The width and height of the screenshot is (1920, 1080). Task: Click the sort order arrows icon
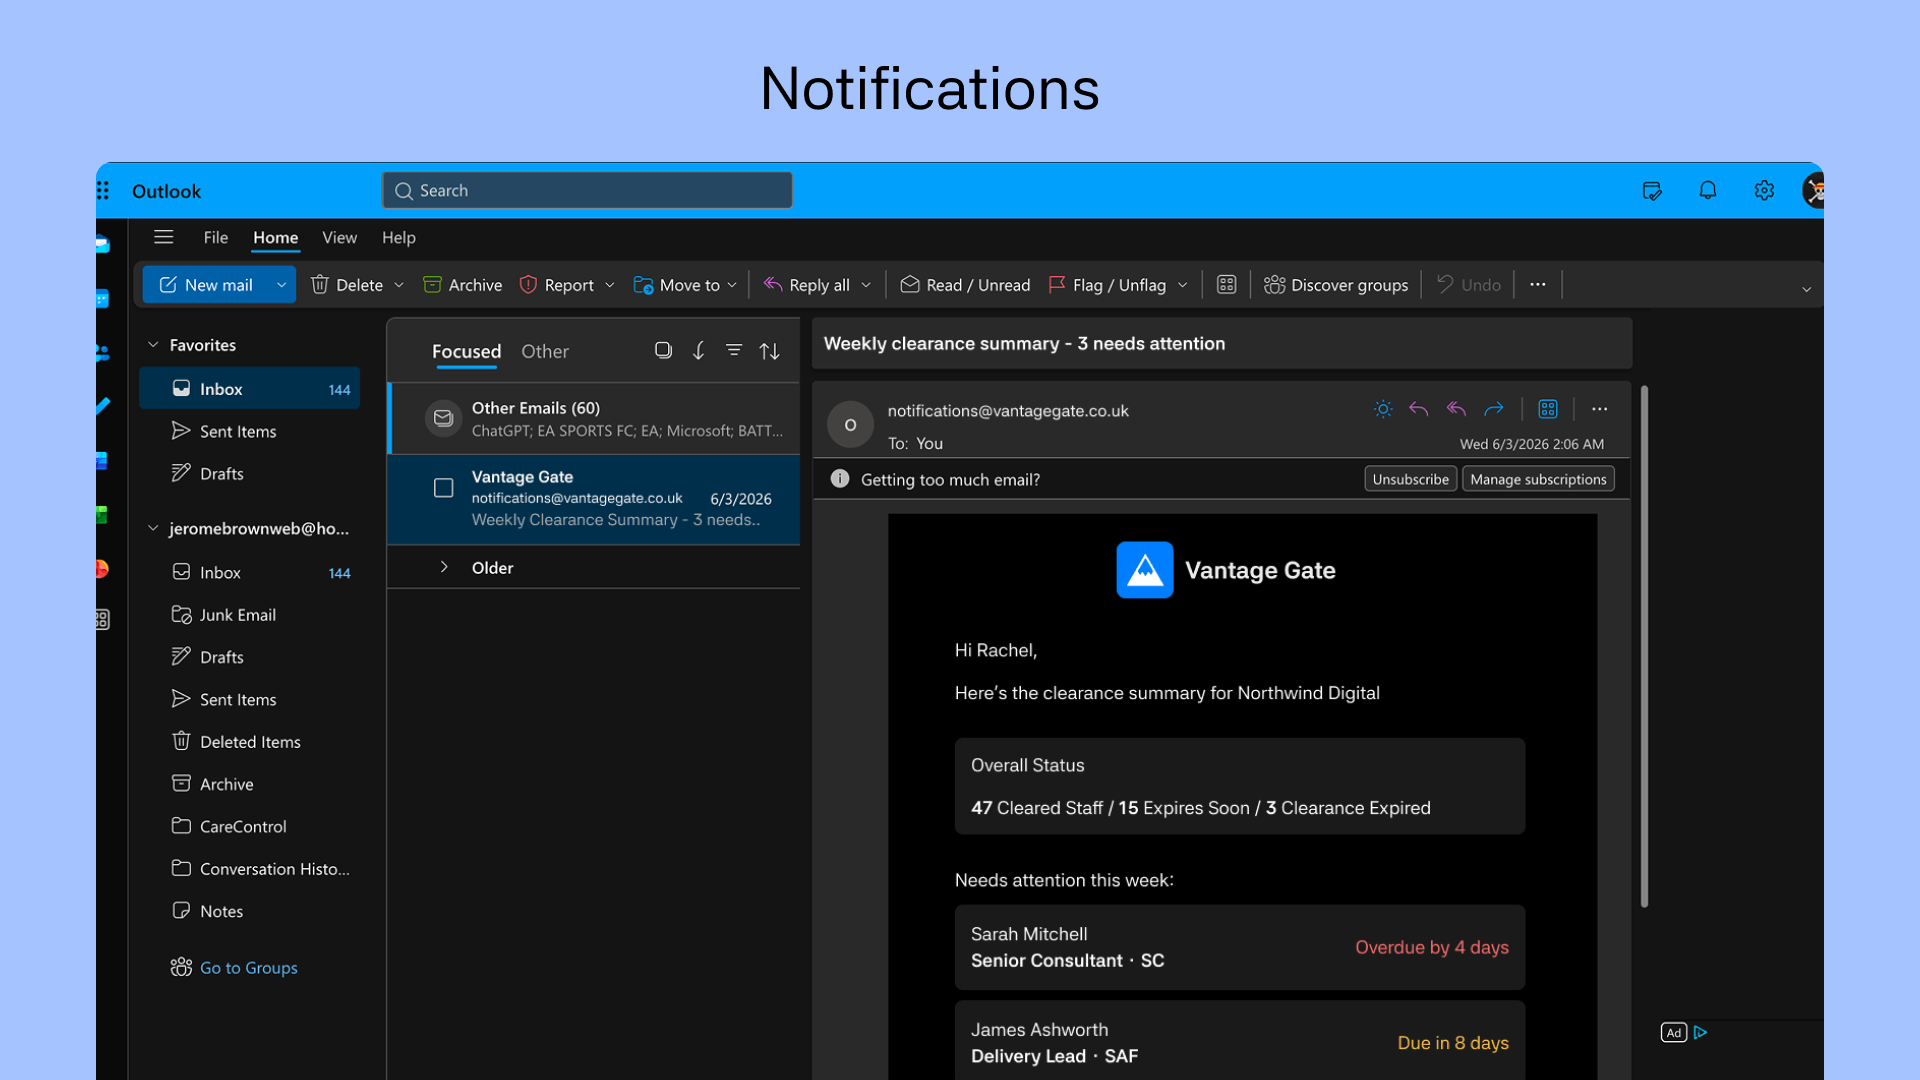[x=769, y=351]
